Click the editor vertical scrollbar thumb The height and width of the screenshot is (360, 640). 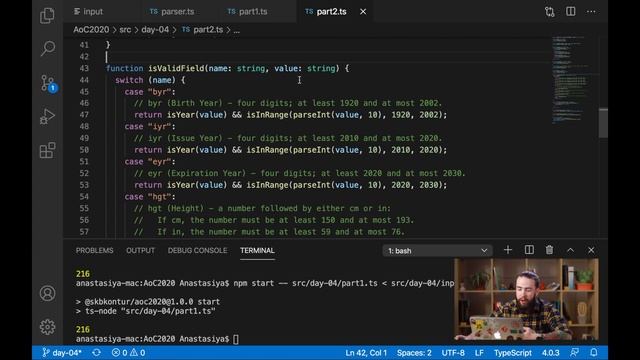pyautogui.click(x=603, y=123)
